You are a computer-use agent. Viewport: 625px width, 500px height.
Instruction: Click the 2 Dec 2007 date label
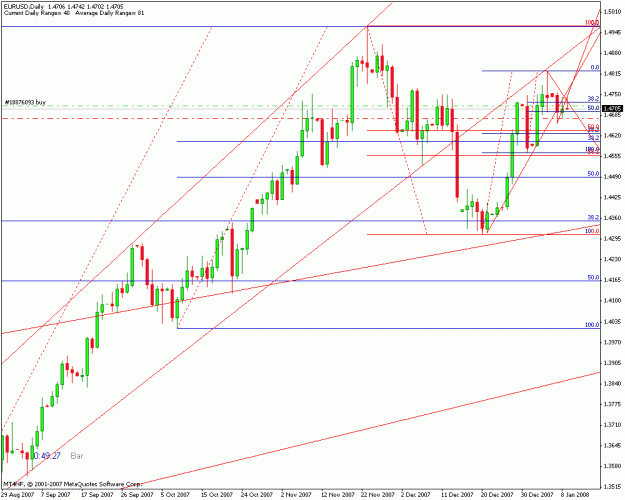[x=415, y=495]
